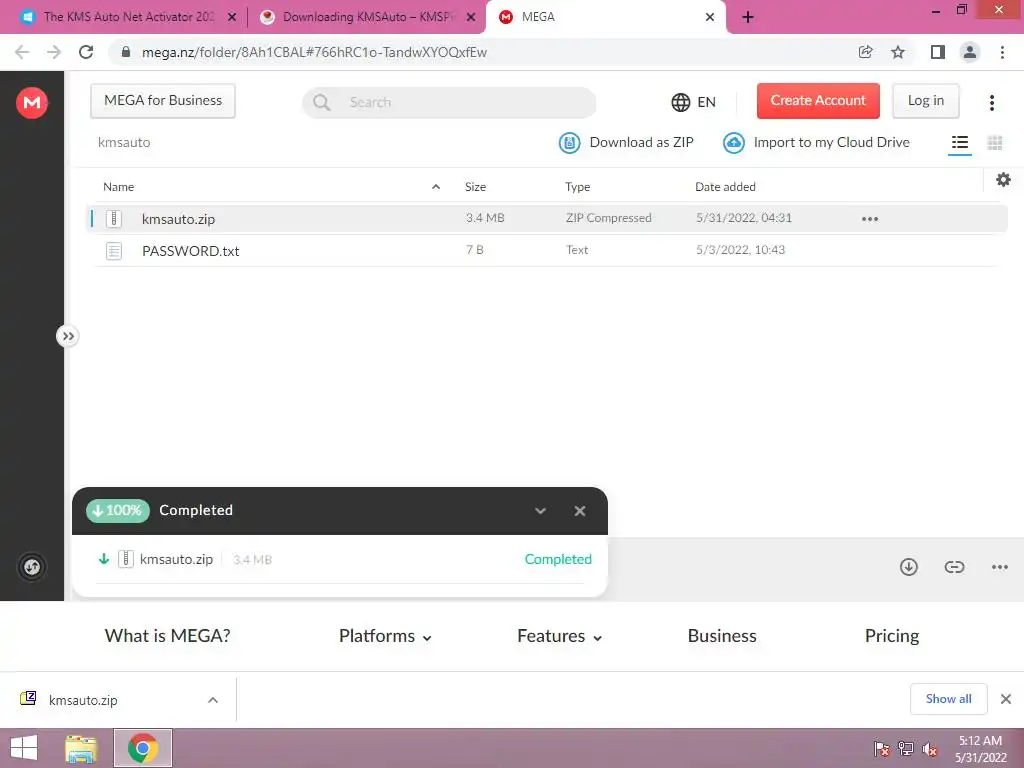Sort files by Size column

pos(475,187)
